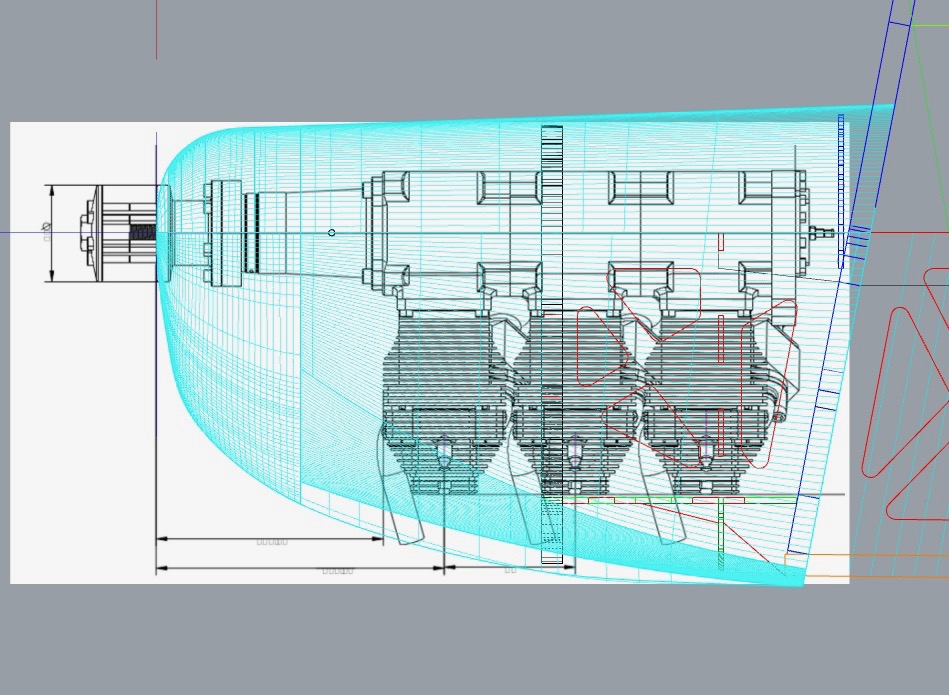Image resolution: width=949 pixels, height=695 pixels.
Task: Click the upper horizontal dimension text at bottom
Action: 272,542
